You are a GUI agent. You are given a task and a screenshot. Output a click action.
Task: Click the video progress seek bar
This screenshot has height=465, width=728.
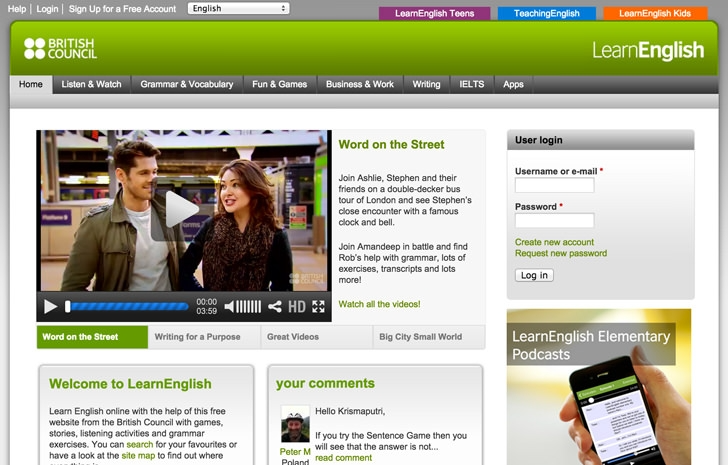[x=127, y=307]
